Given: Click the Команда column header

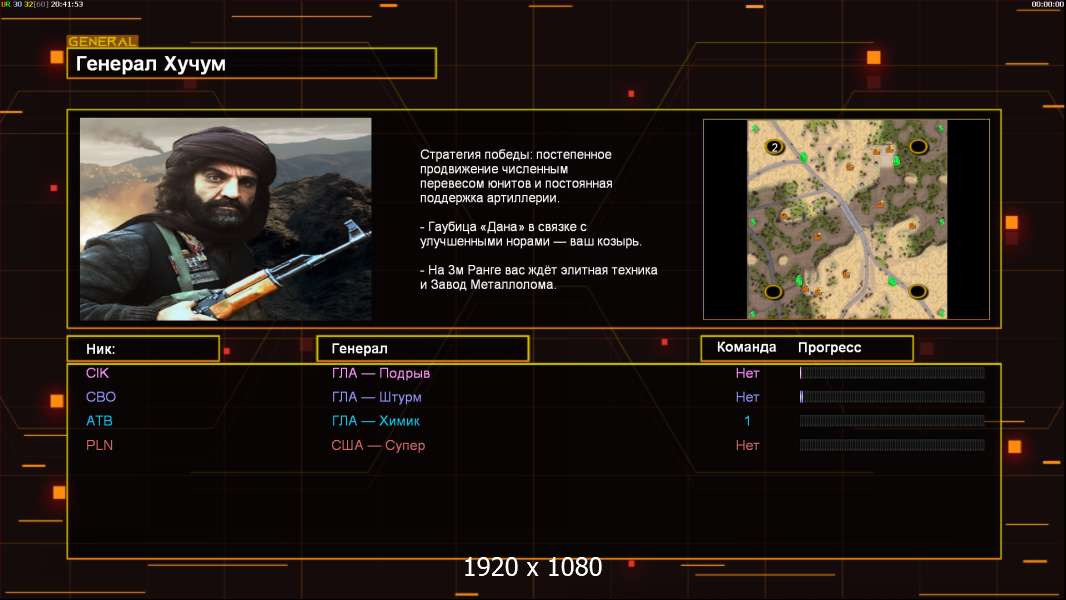Looking at the screenshot, I should 746,348.
